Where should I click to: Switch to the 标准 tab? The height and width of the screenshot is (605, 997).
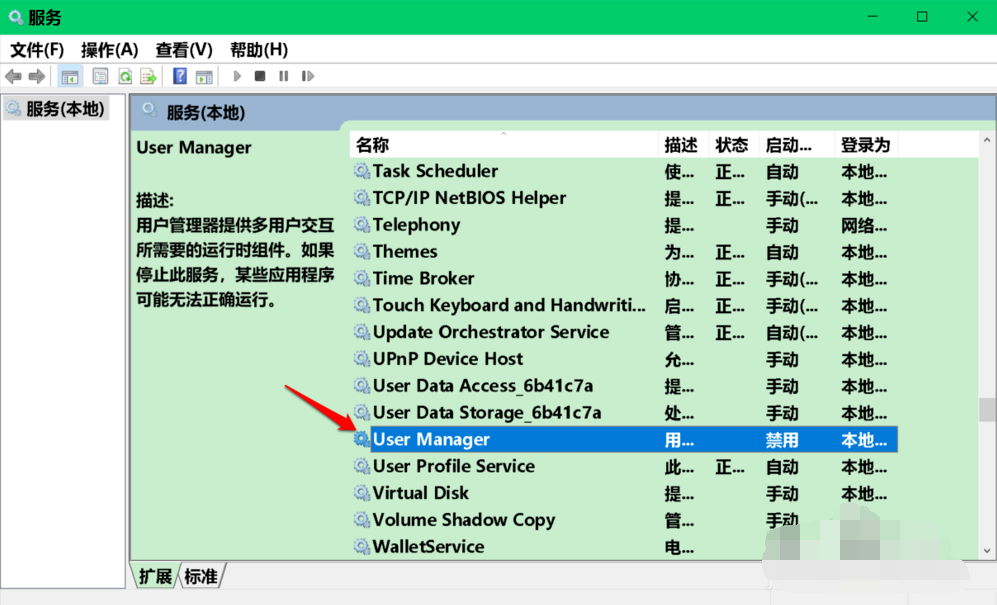[x=201, y=576]
